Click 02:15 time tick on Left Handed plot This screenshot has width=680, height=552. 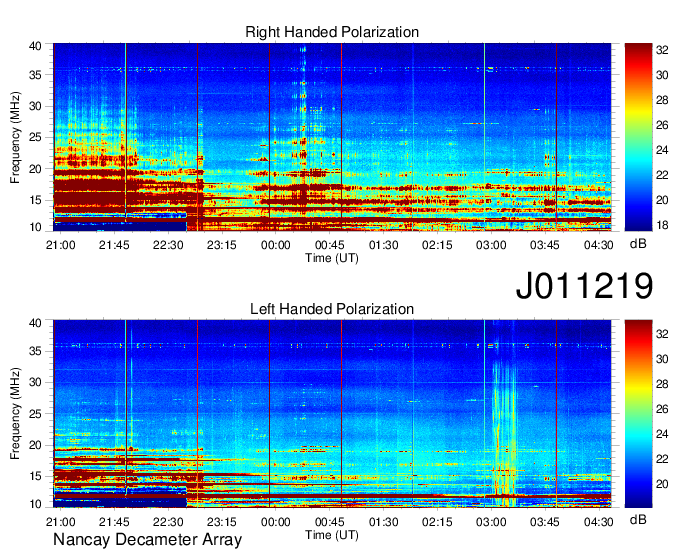pyautogui.click(x=437, y=522)
